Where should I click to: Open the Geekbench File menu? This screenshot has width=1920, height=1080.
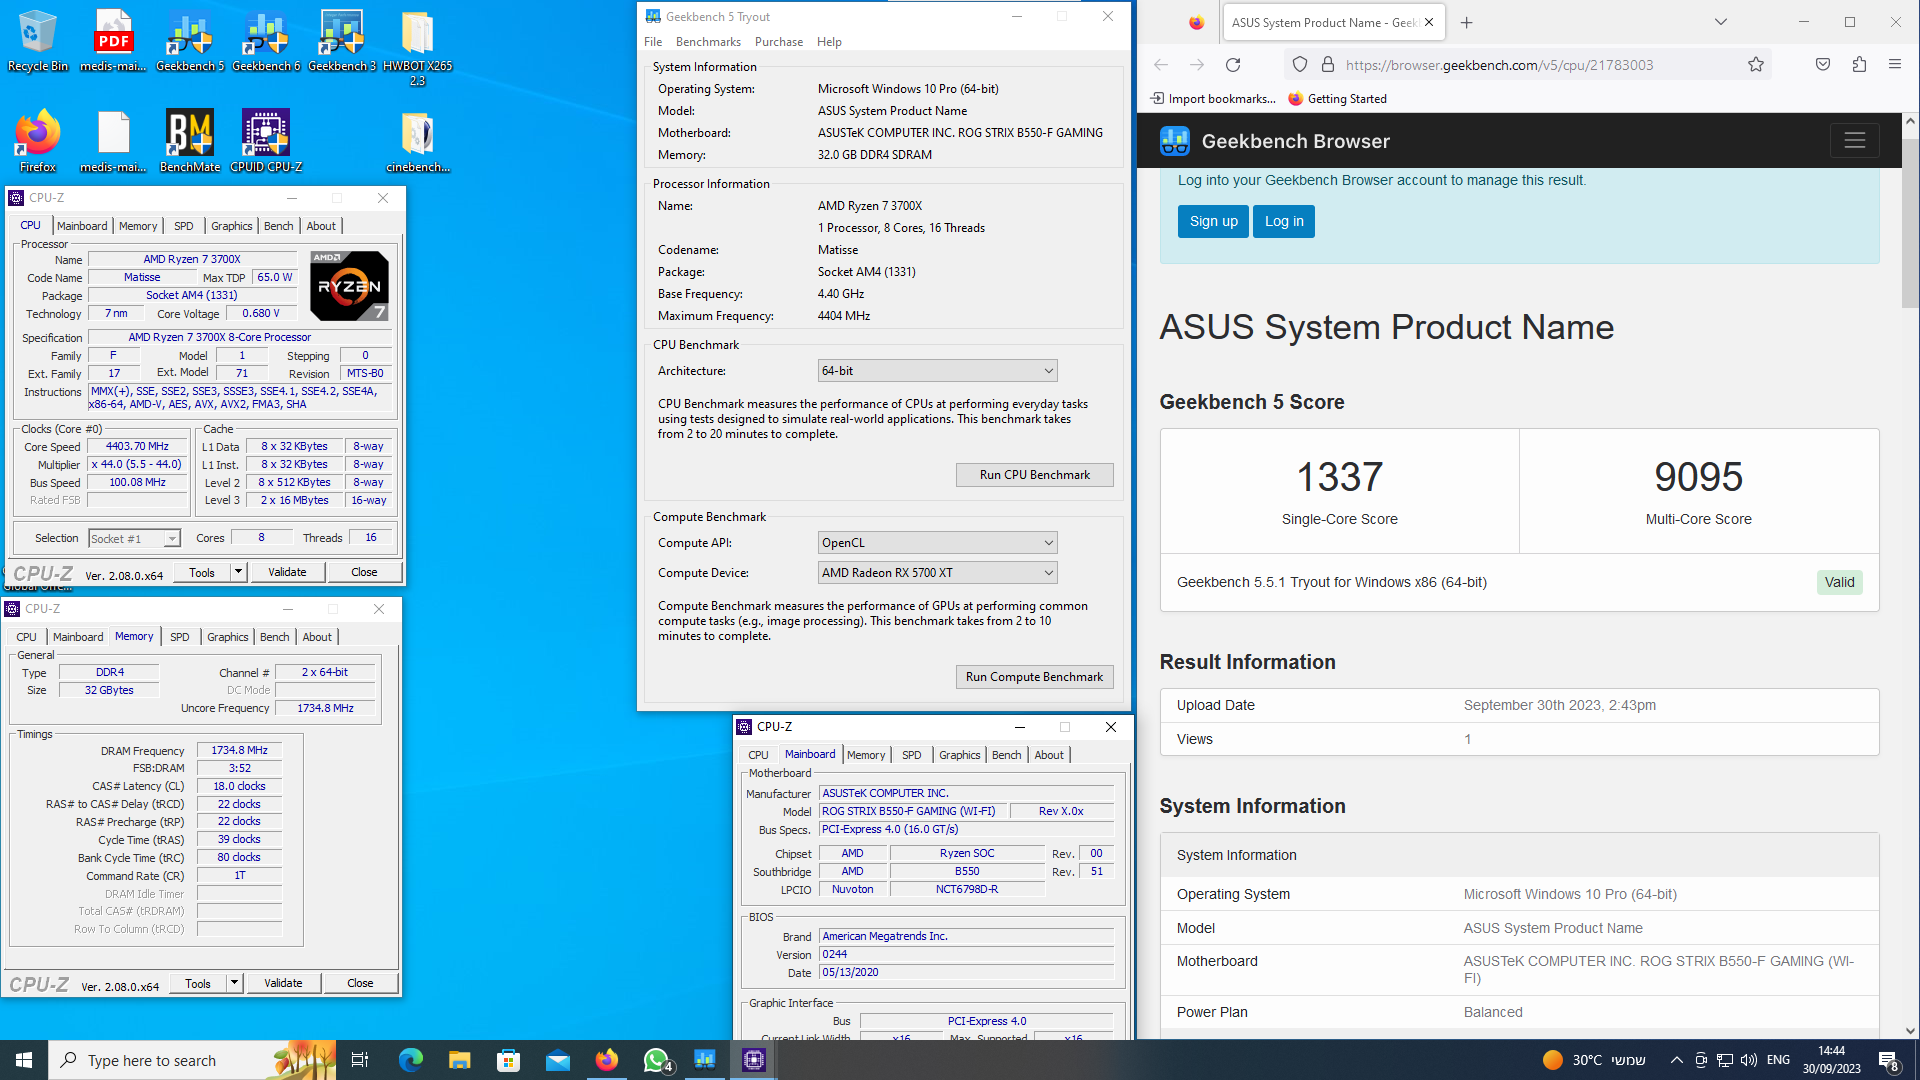click(x=653, y=42)
